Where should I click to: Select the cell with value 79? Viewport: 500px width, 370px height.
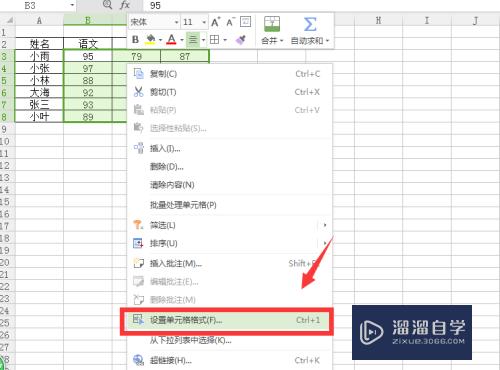click(136, 56)
